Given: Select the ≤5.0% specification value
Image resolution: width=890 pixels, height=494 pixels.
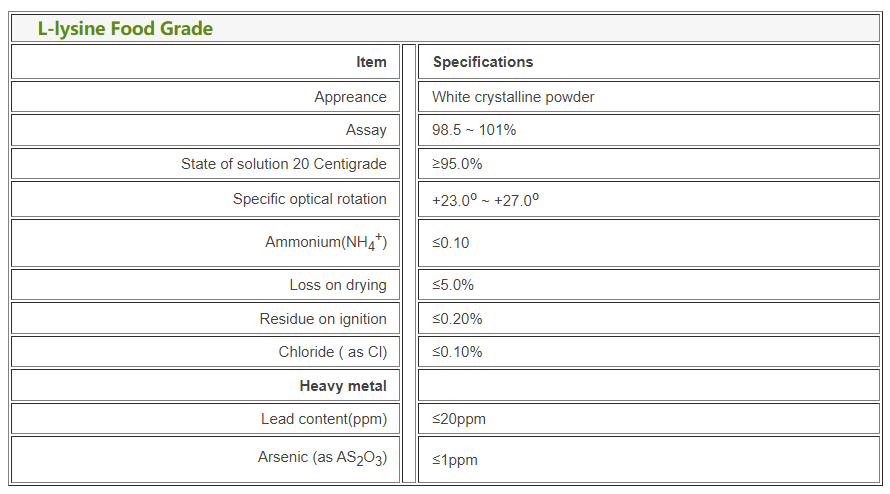Looking at the screenshot, I should click(x=453, y=285).
